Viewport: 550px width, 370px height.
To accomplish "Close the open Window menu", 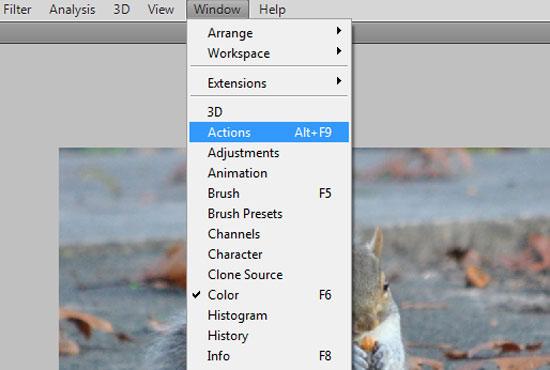I will point(217,9).
